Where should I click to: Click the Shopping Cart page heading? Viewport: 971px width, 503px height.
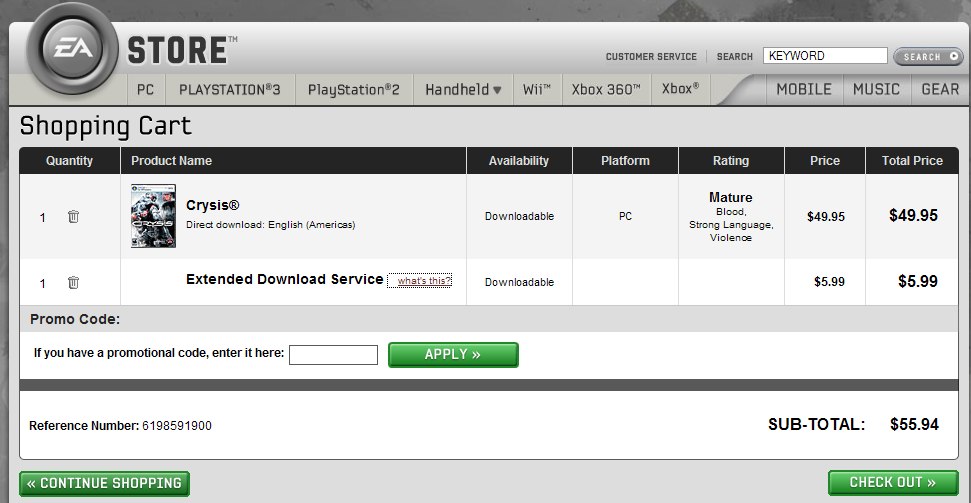tap(106, 126)
